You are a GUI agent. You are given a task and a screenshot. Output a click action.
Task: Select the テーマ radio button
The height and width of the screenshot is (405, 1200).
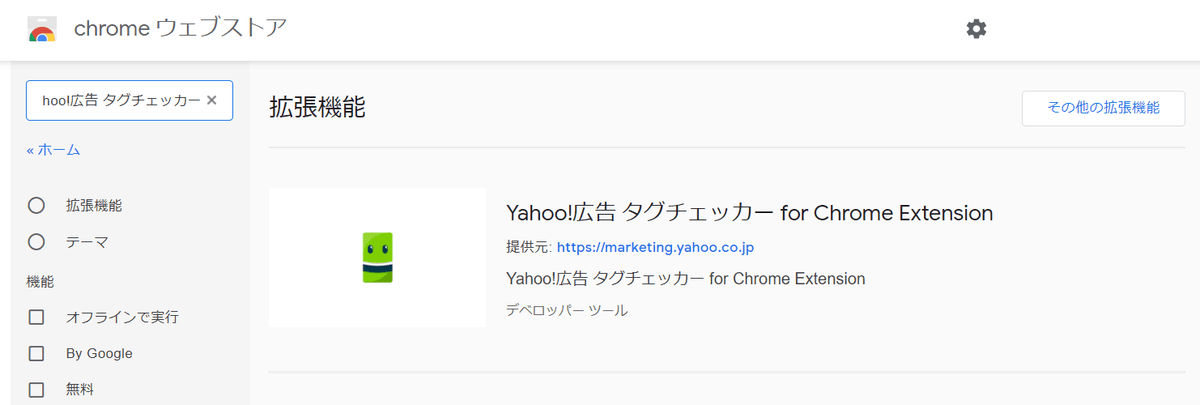(37, 241)
